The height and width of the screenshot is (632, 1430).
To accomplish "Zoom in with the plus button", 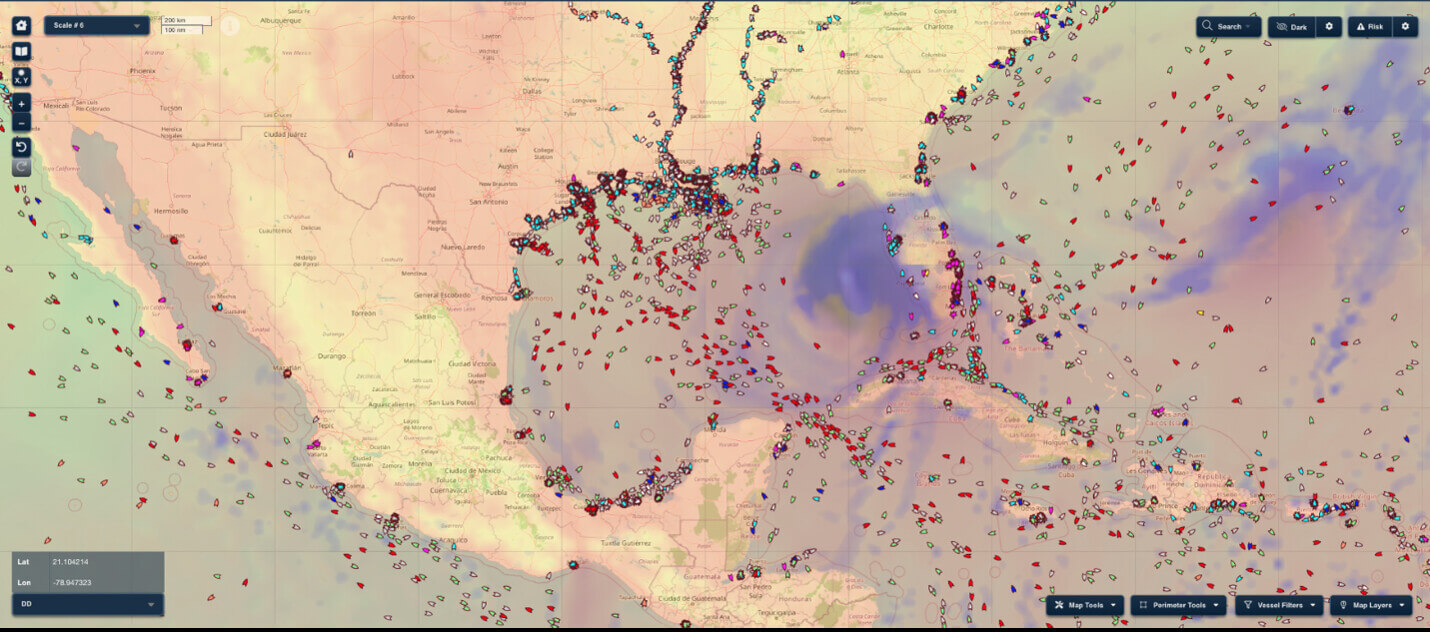I will (x=22, y=104).
